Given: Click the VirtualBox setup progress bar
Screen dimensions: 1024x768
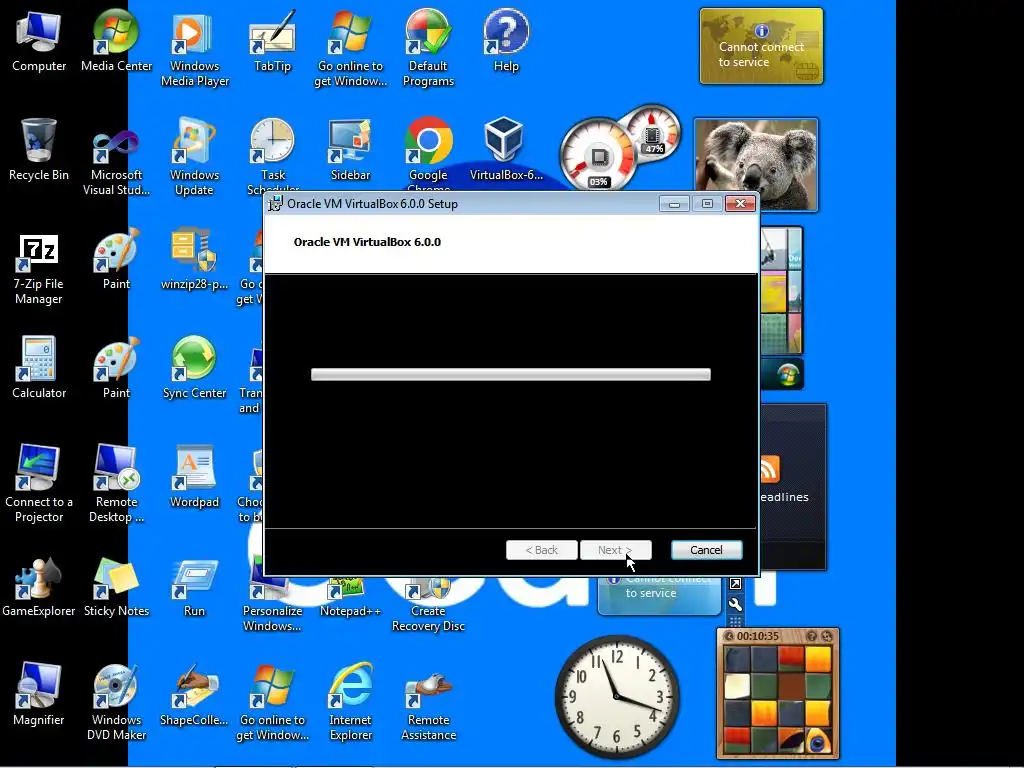Looking at the screenshot, I should click(511, 374).
